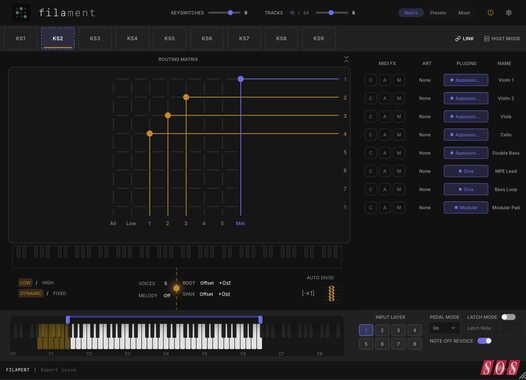Toggle M MIDI FX for Violin 1
The image size is (526, 380).
point(399,80)
